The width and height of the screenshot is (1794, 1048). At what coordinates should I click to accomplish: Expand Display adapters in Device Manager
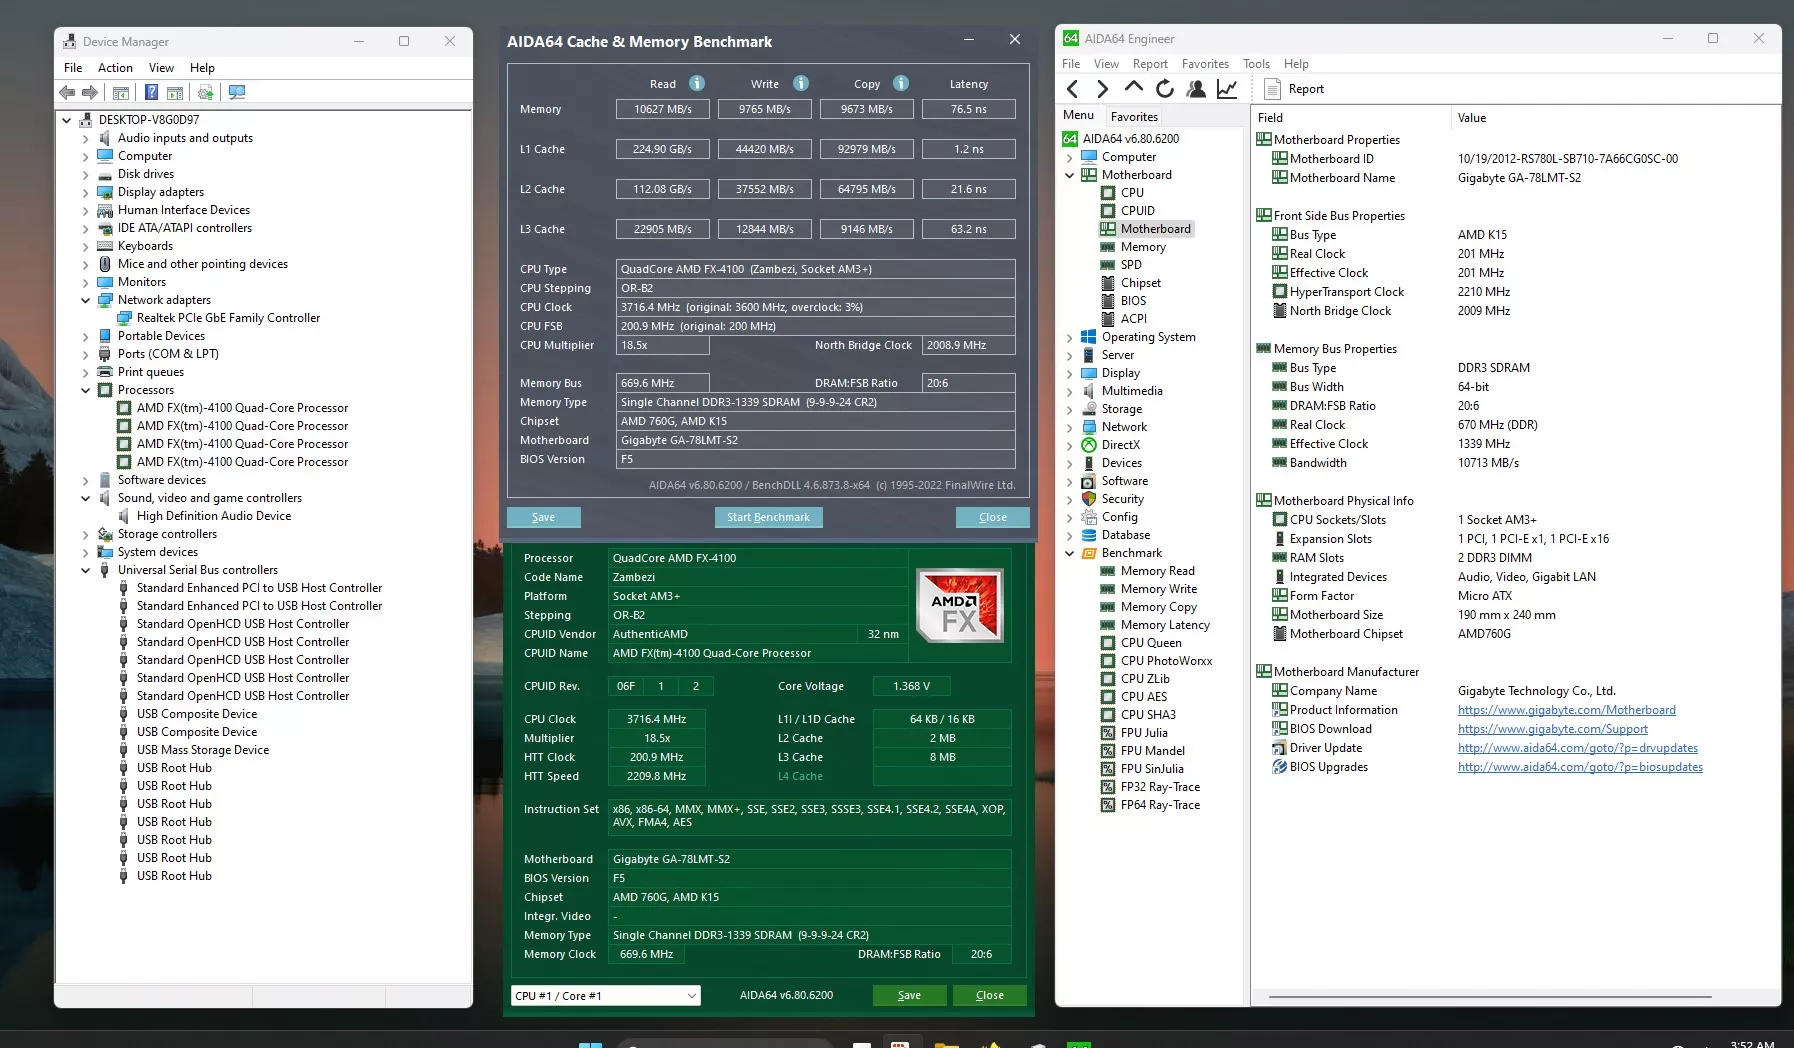coord(85,192)
